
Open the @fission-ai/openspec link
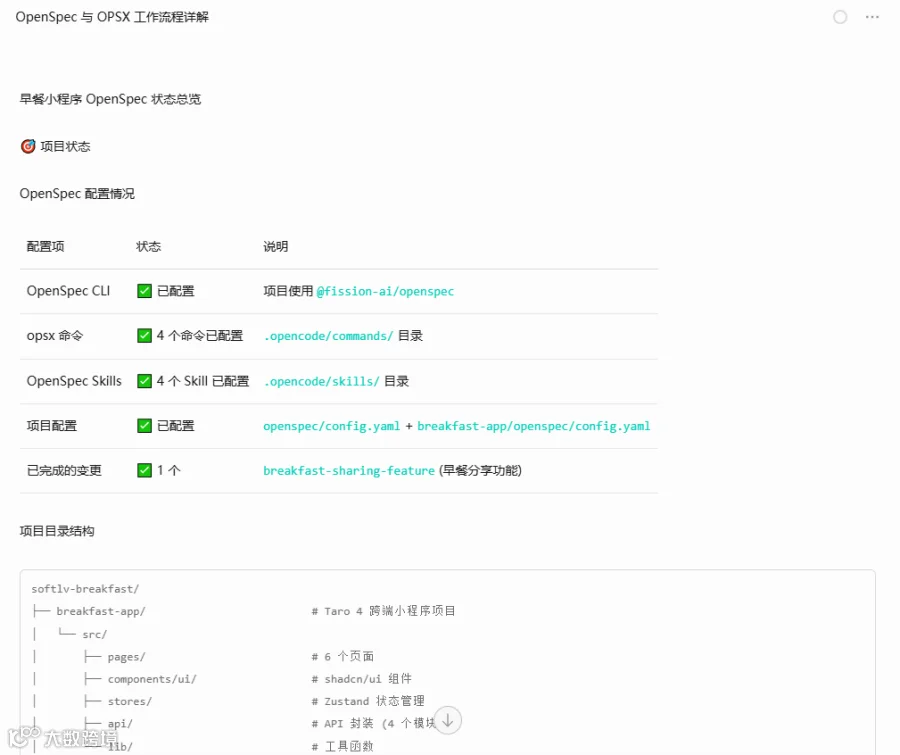pyautogui.click(x=385, y=291)
